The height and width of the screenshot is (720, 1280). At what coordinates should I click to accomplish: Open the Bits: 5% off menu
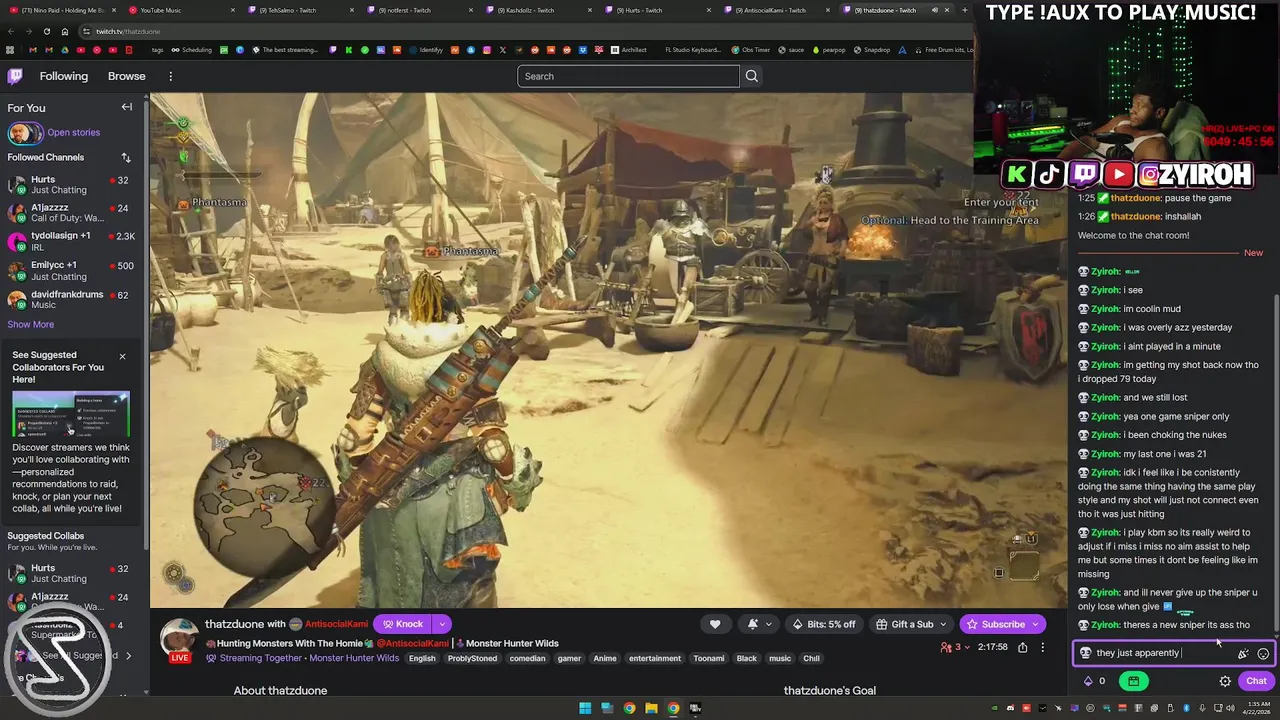825,624
